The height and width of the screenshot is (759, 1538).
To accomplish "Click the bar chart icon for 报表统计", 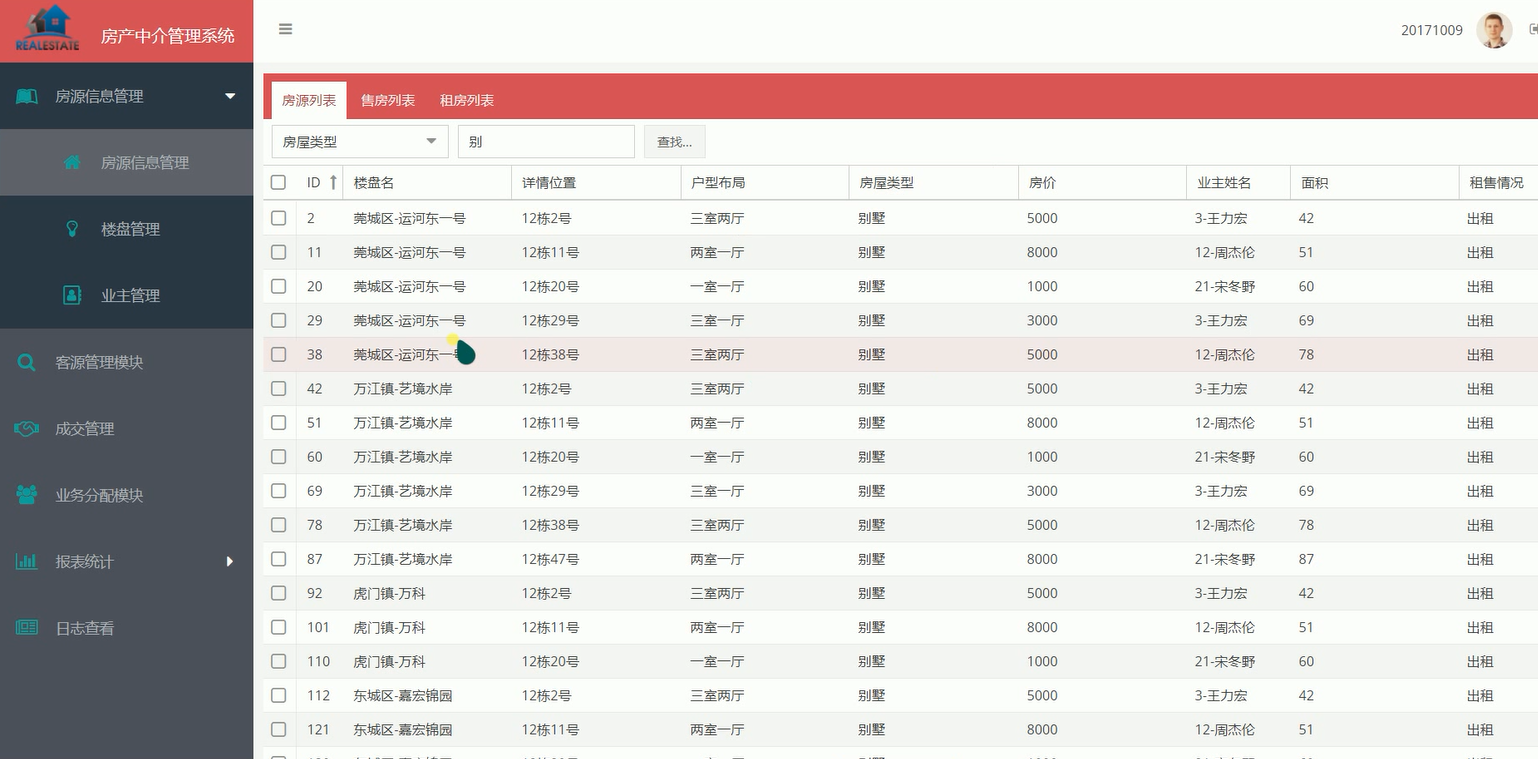I will click(27, 561).
